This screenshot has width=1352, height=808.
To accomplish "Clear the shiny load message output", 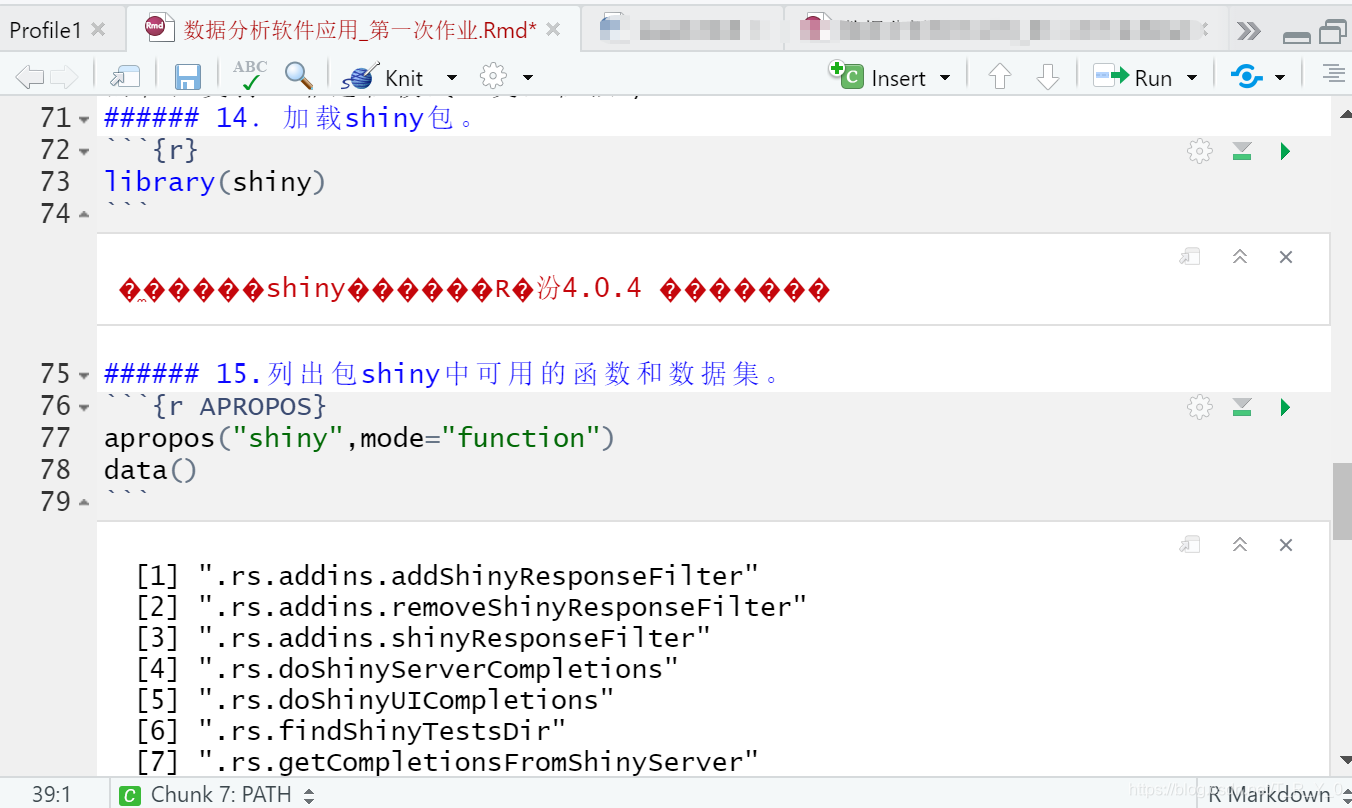I will click(x=1286, y=257).
